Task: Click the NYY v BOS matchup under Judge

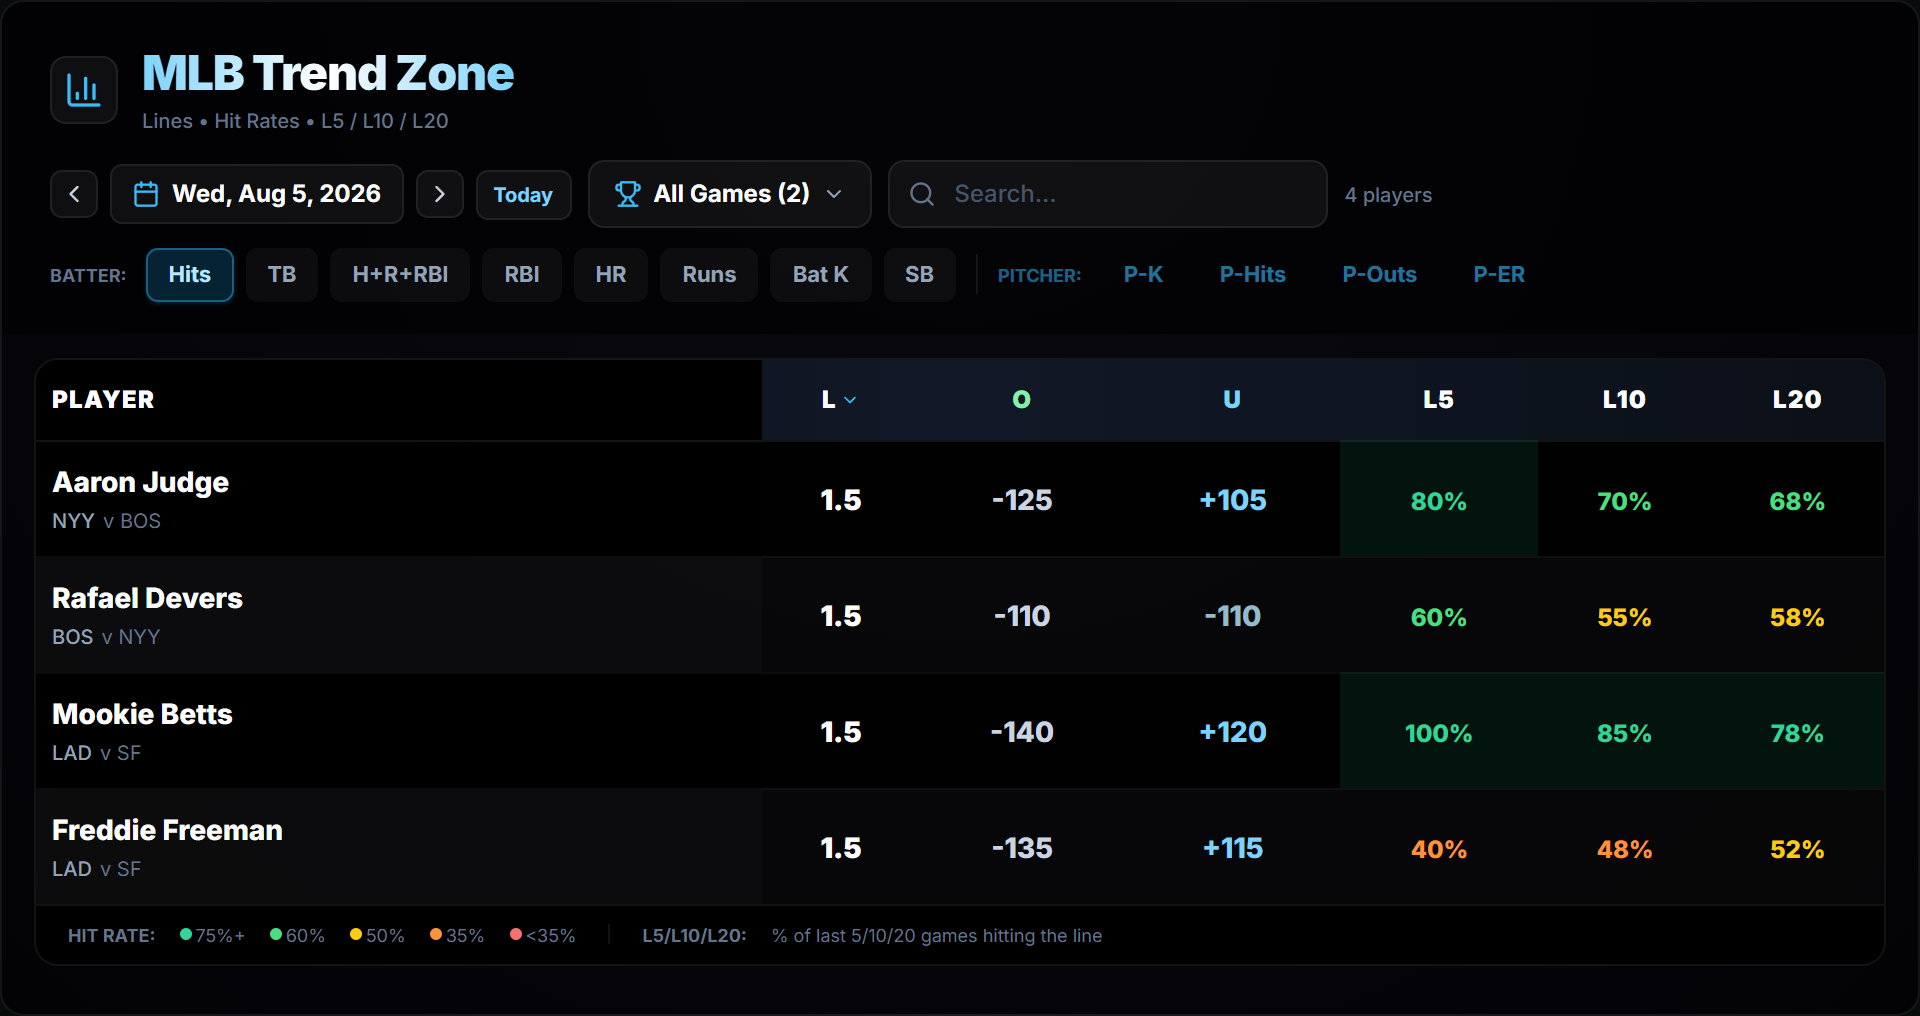Action: click(106, 521)
